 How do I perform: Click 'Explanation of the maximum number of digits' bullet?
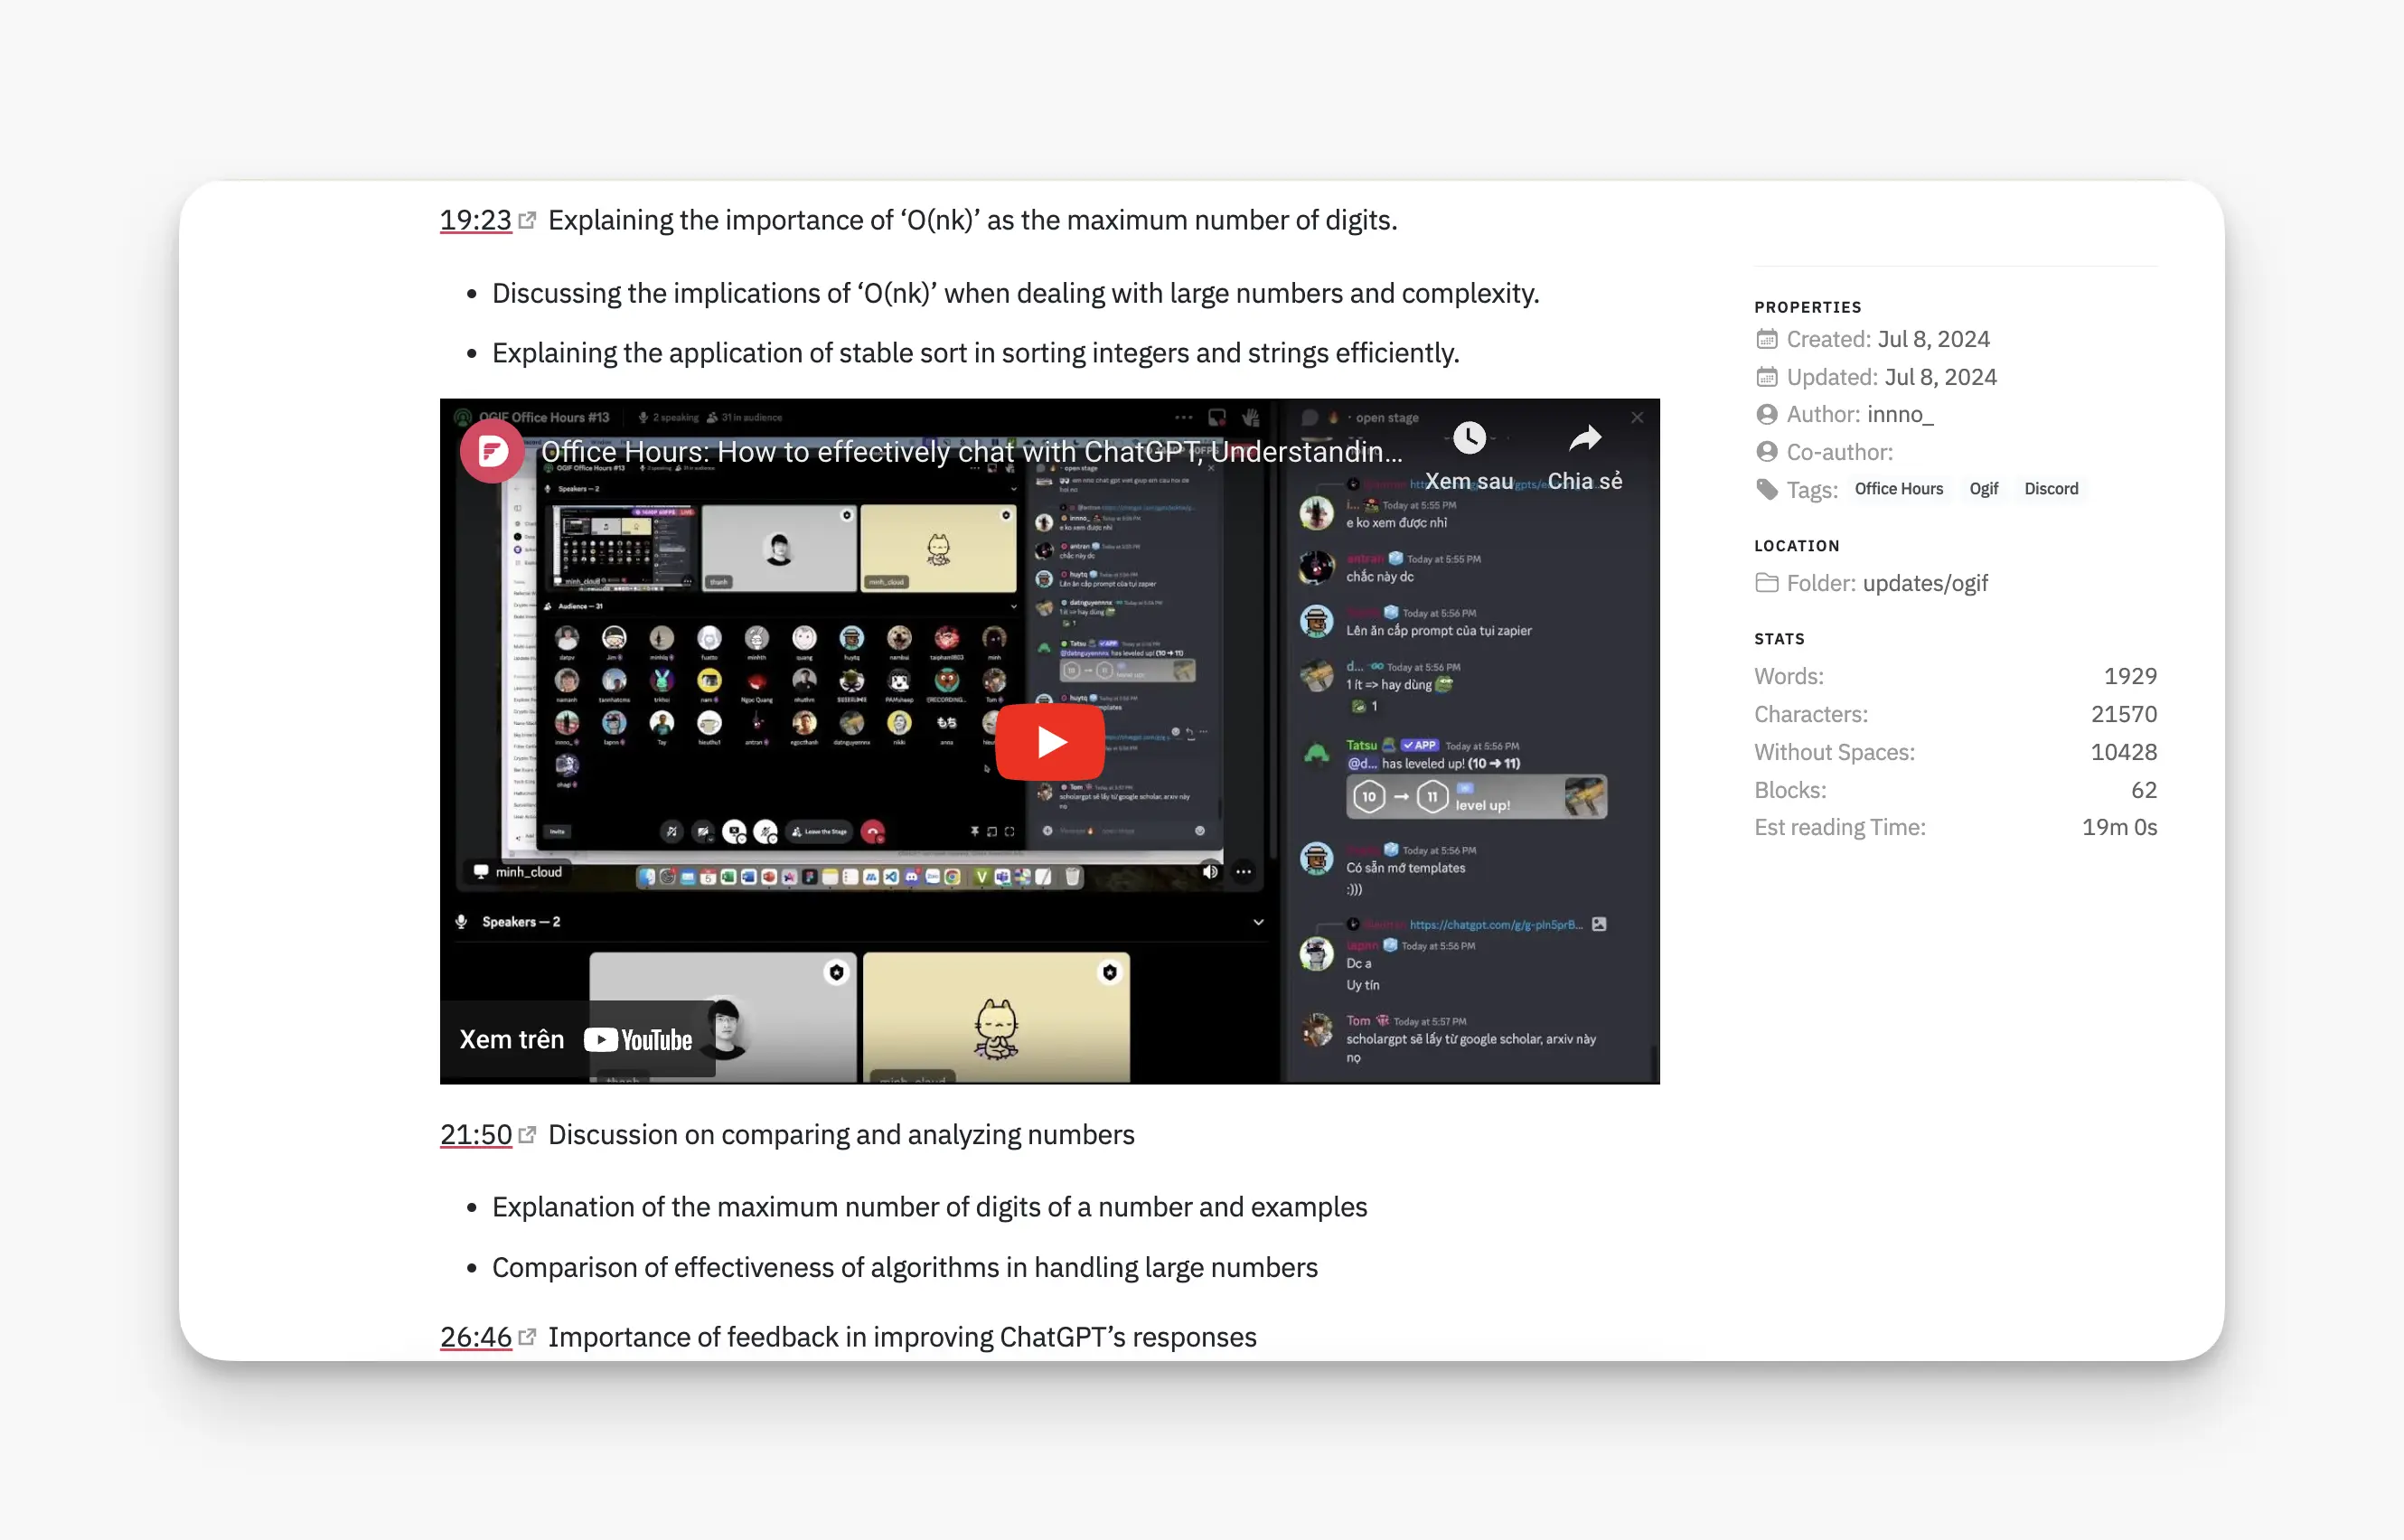[929, 1207]
